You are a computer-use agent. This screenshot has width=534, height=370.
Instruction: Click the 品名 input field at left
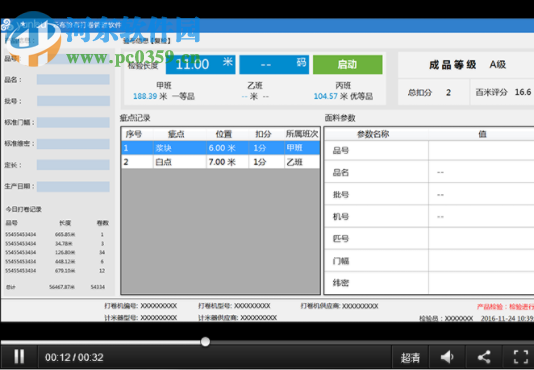coord(73,79)
